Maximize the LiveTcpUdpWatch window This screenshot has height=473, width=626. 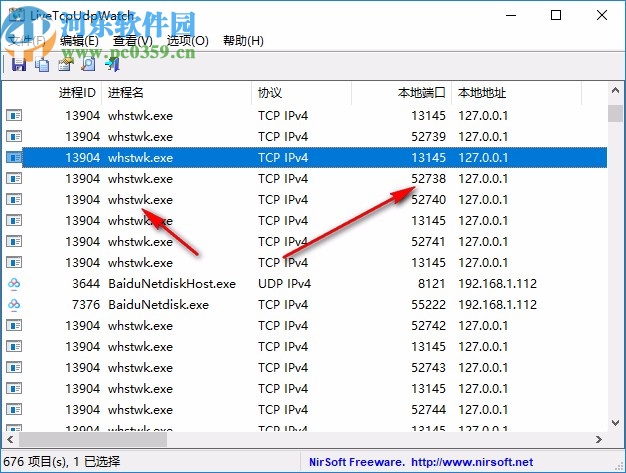[x=556, y=15]
